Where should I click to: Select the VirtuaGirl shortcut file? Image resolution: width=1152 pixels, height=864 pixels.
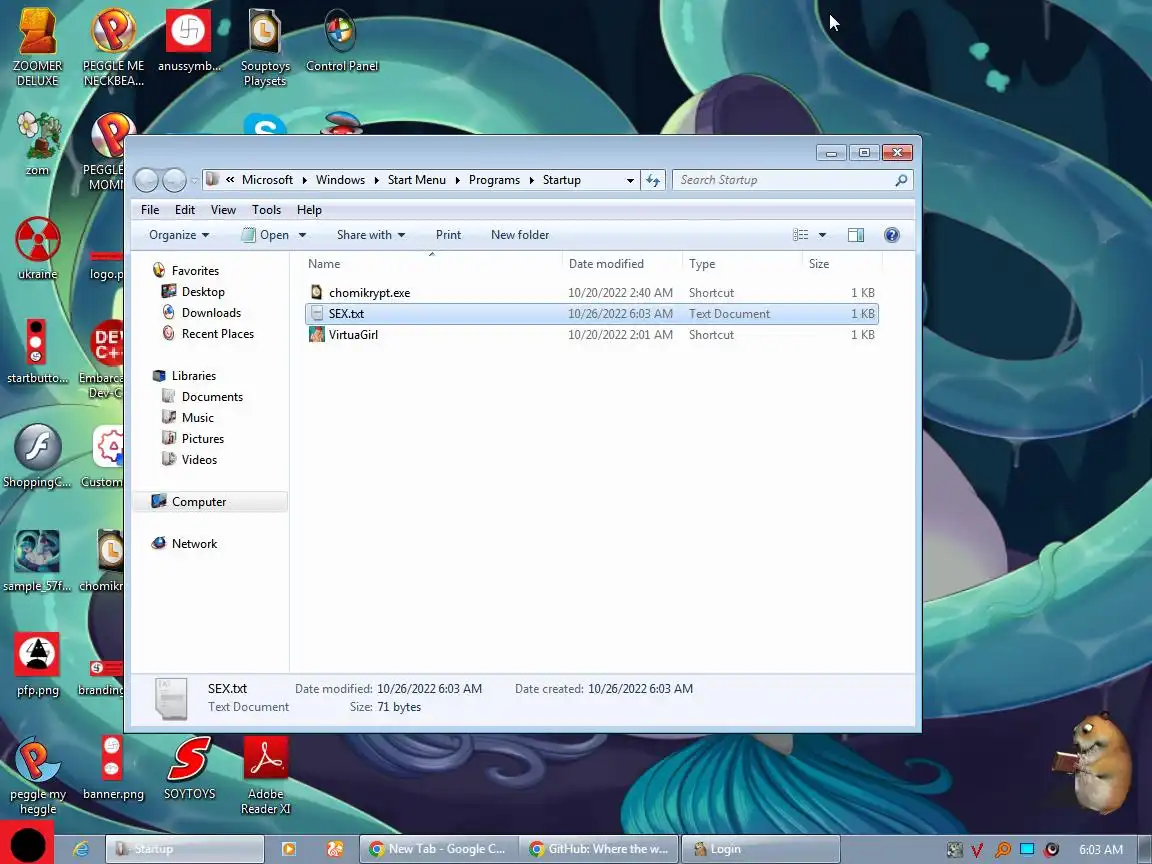(591, 334)
